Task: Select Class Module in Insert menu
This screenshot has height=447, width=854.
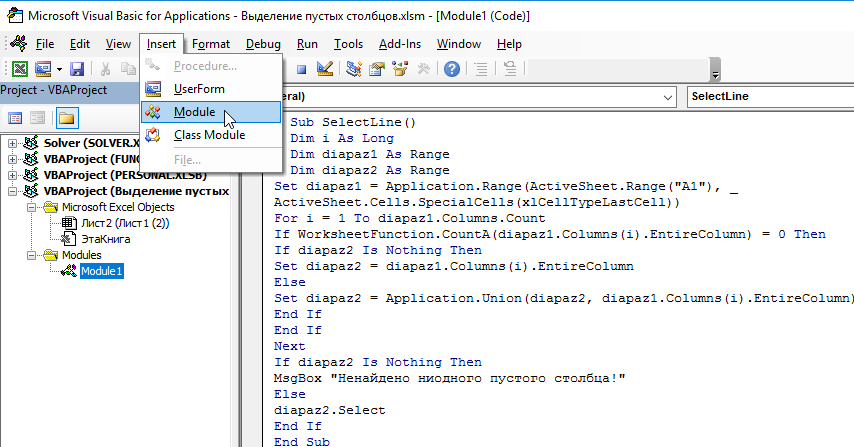Action: click(208, 135)
